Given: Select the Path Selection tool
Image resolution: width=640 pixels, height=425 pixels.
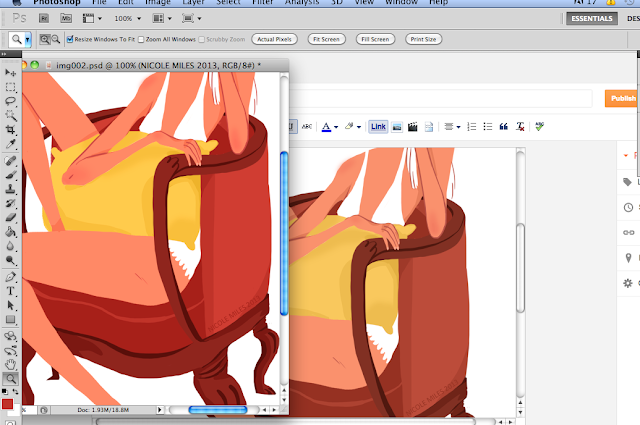Looking at the screenshot, I should pyautogui.click(x=10, y=305).
